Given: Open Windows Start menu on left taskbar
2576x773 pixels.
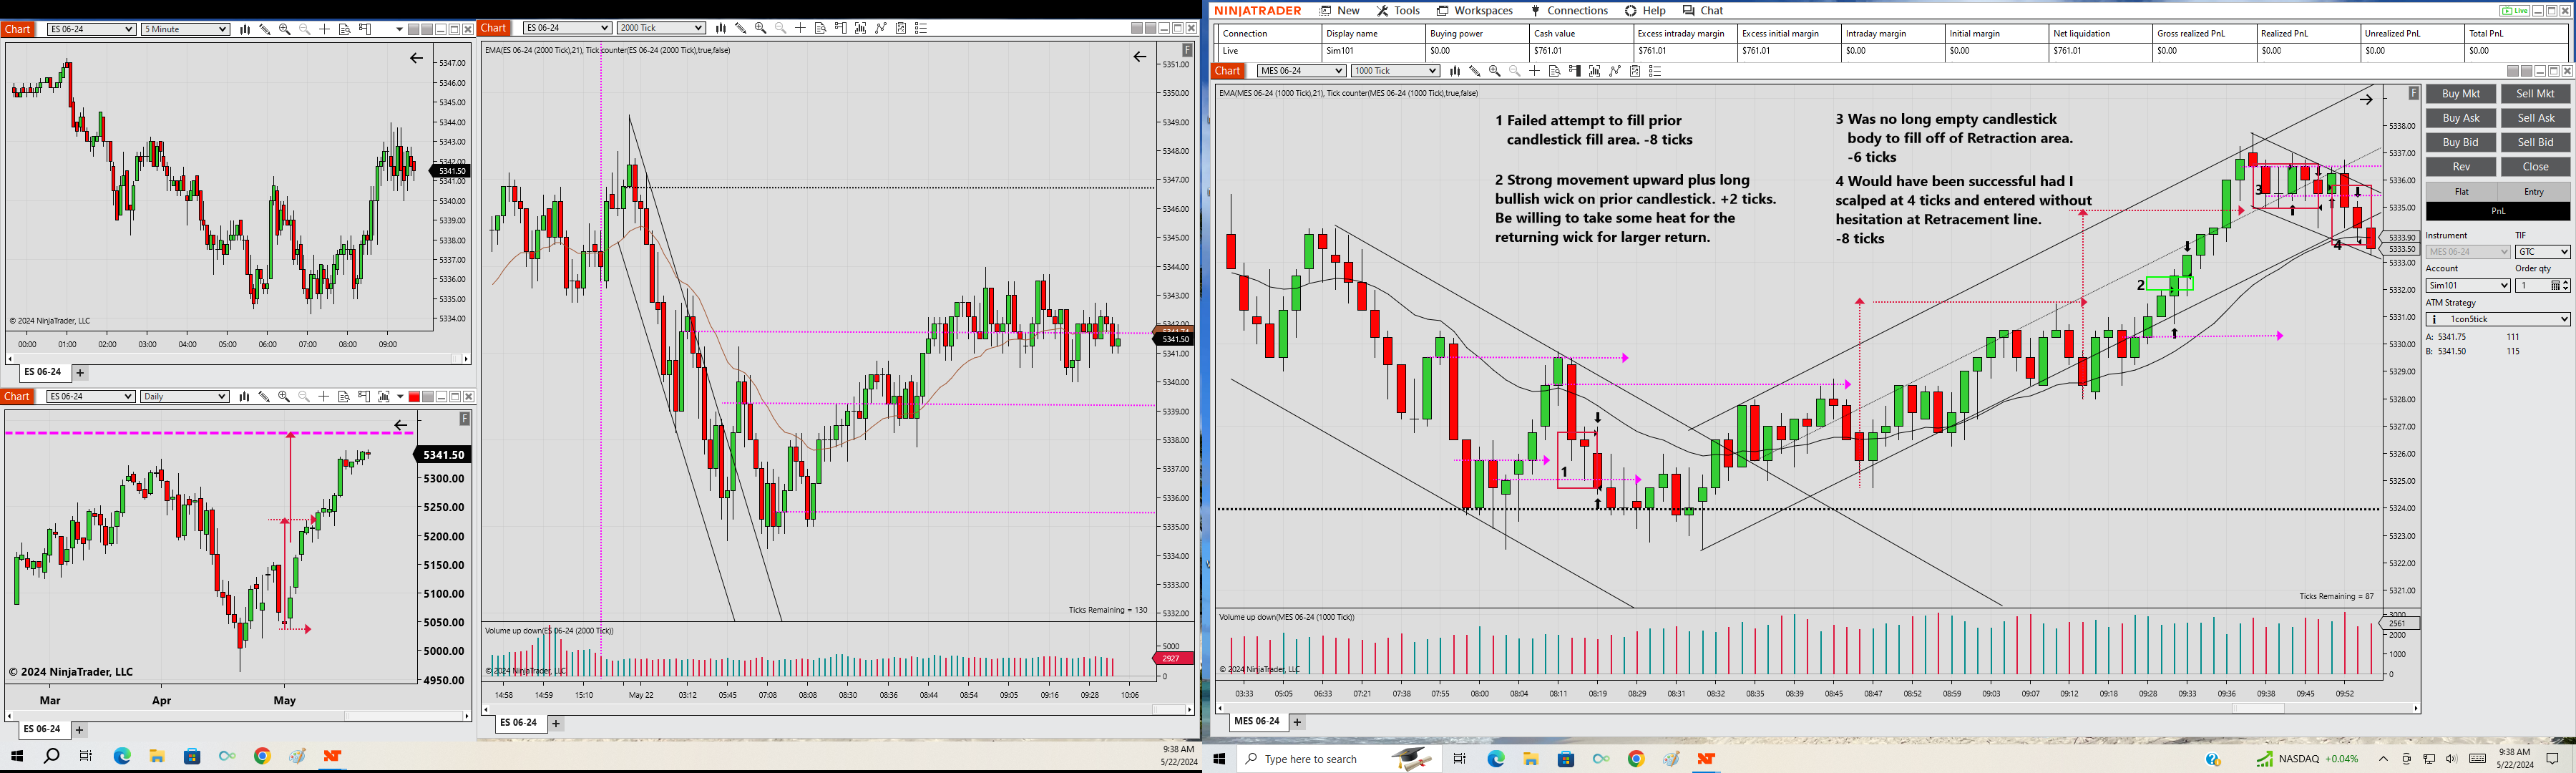Looking at the screenshot, I should (x=17, y=756).
